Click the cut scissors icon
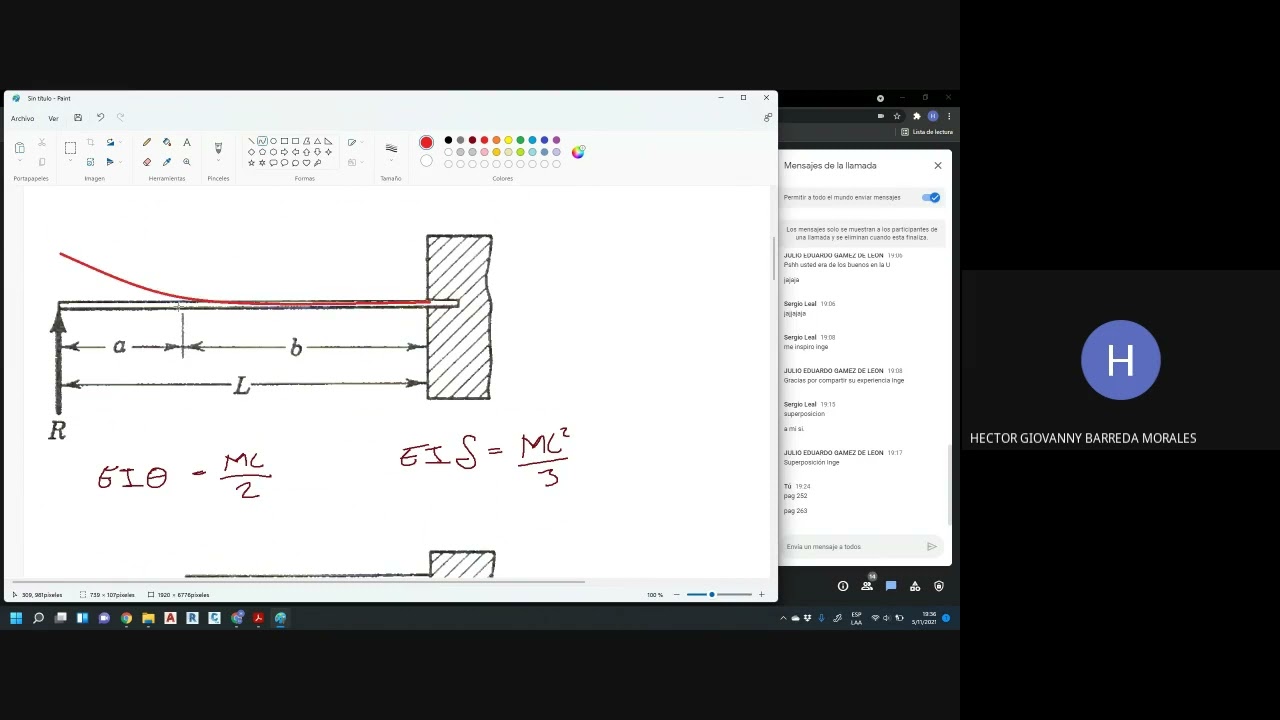 point(42,142)
